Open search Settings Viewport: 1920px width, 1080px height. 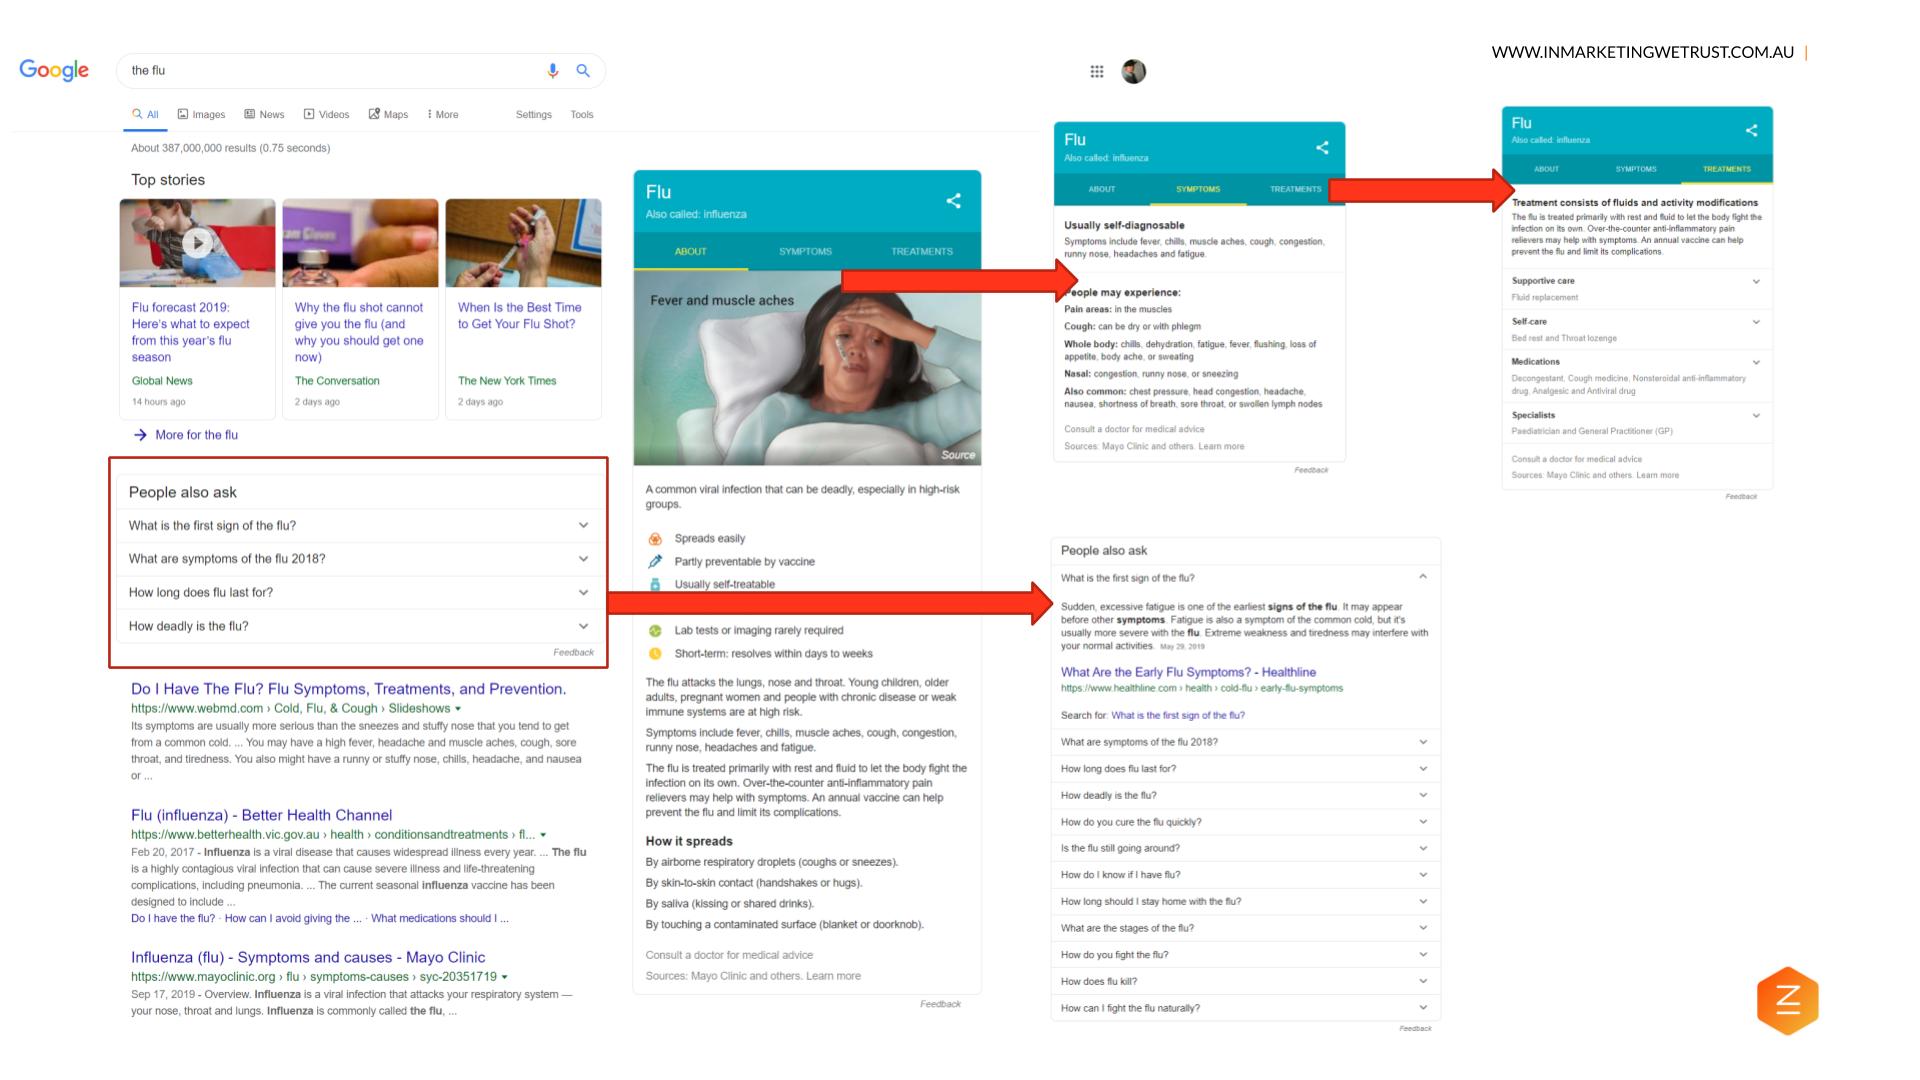pos(534,114)
